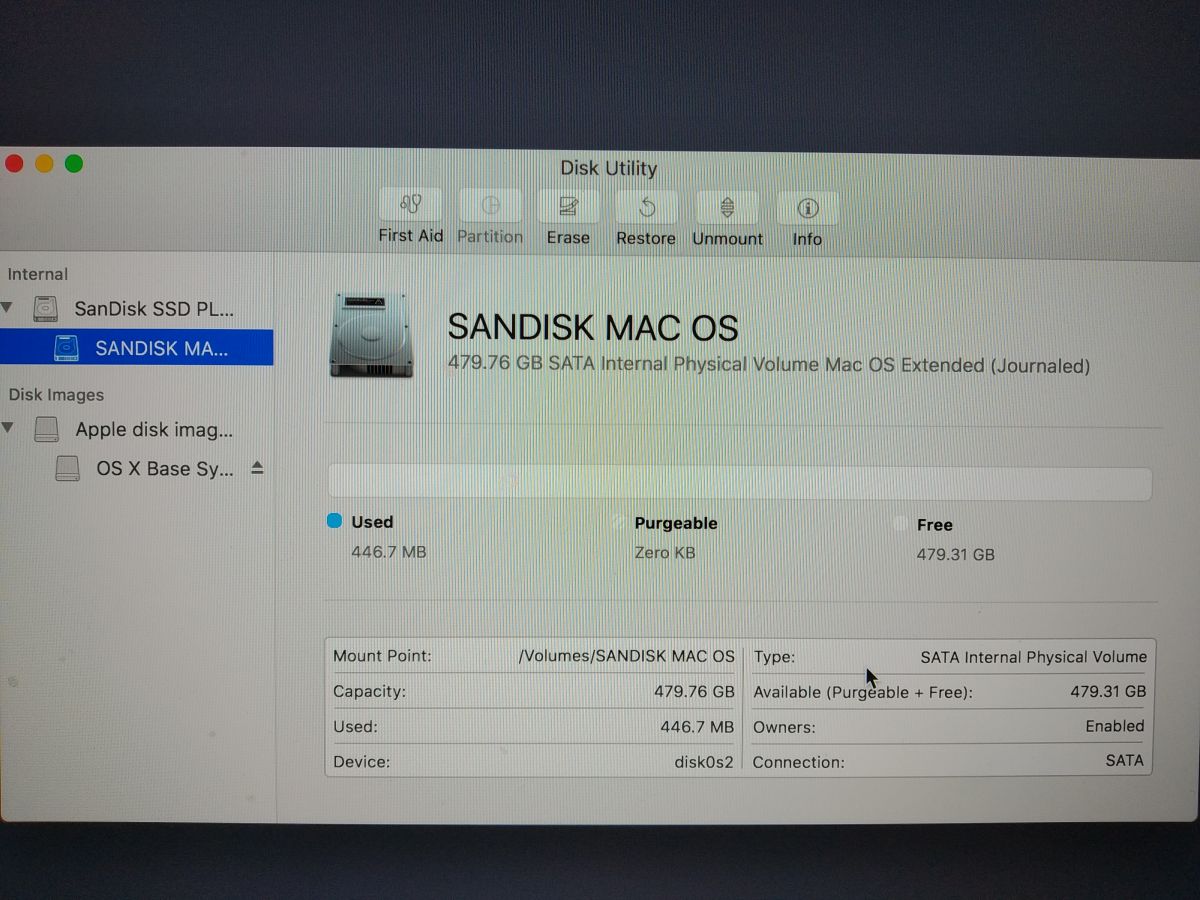Click the 479.31 GB free value under Free

[x=956, y=554]
